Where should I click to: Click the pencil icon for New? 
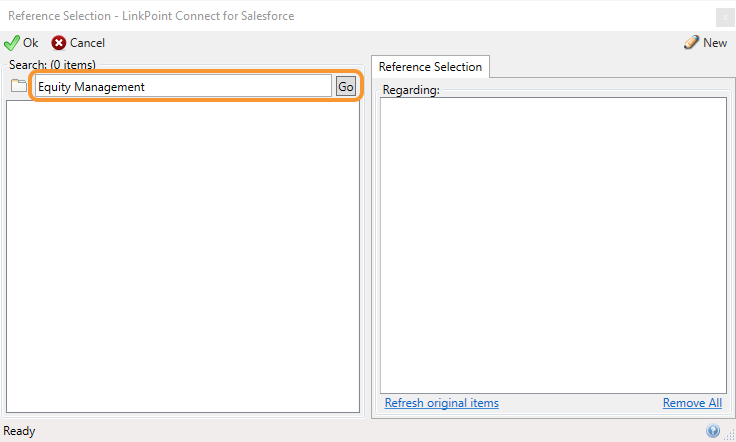point(691,42)
